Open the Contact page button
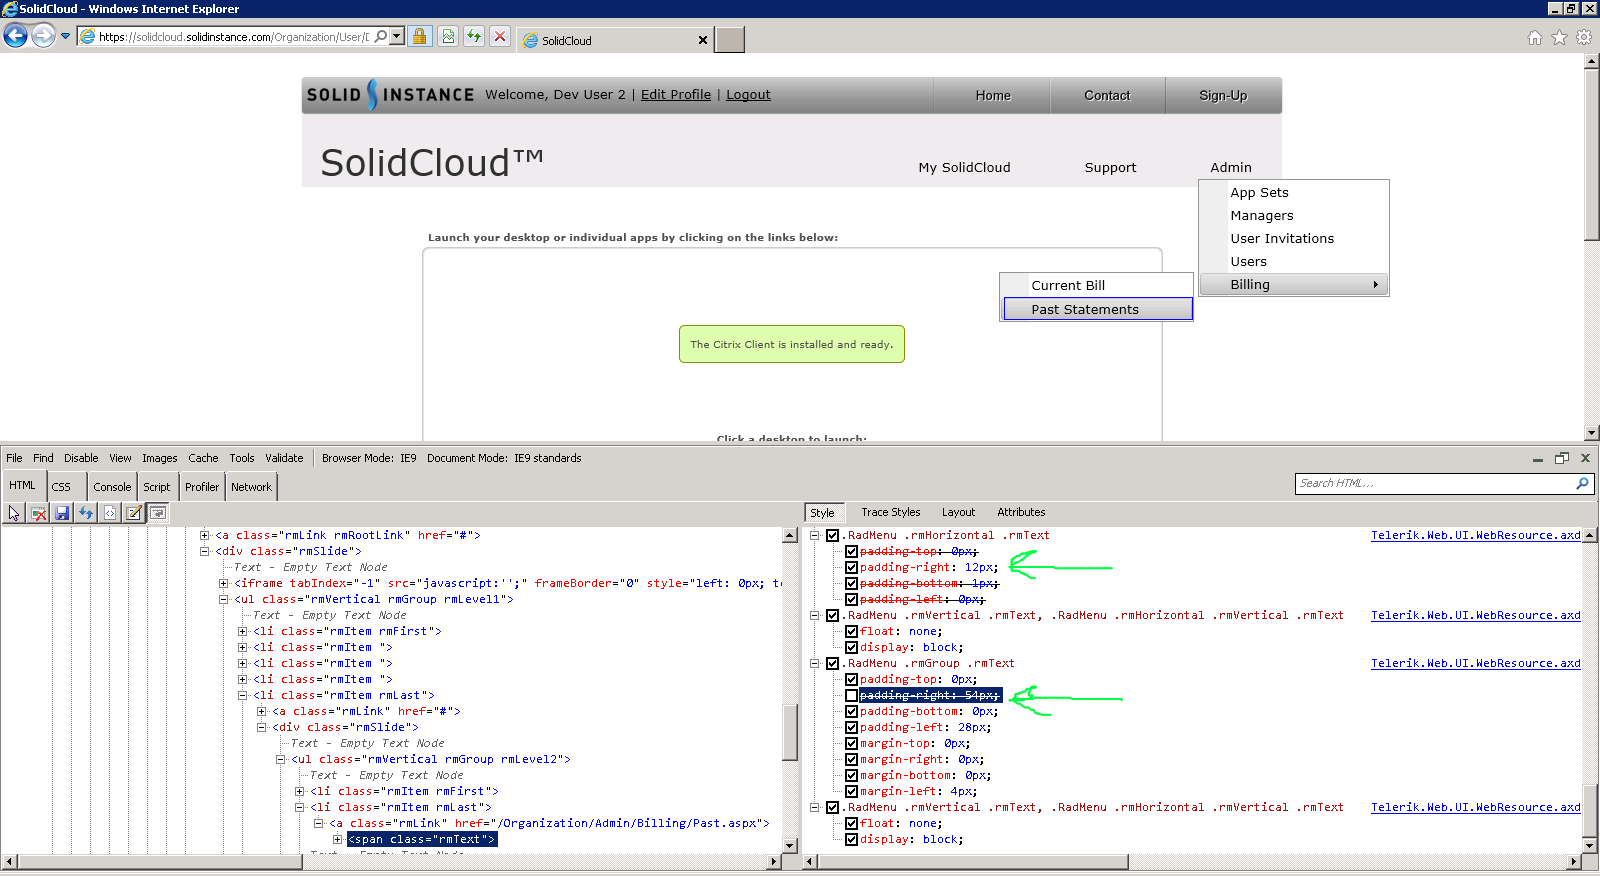The height and width of the screenshot is (876, 1600). click(1107, 96)
